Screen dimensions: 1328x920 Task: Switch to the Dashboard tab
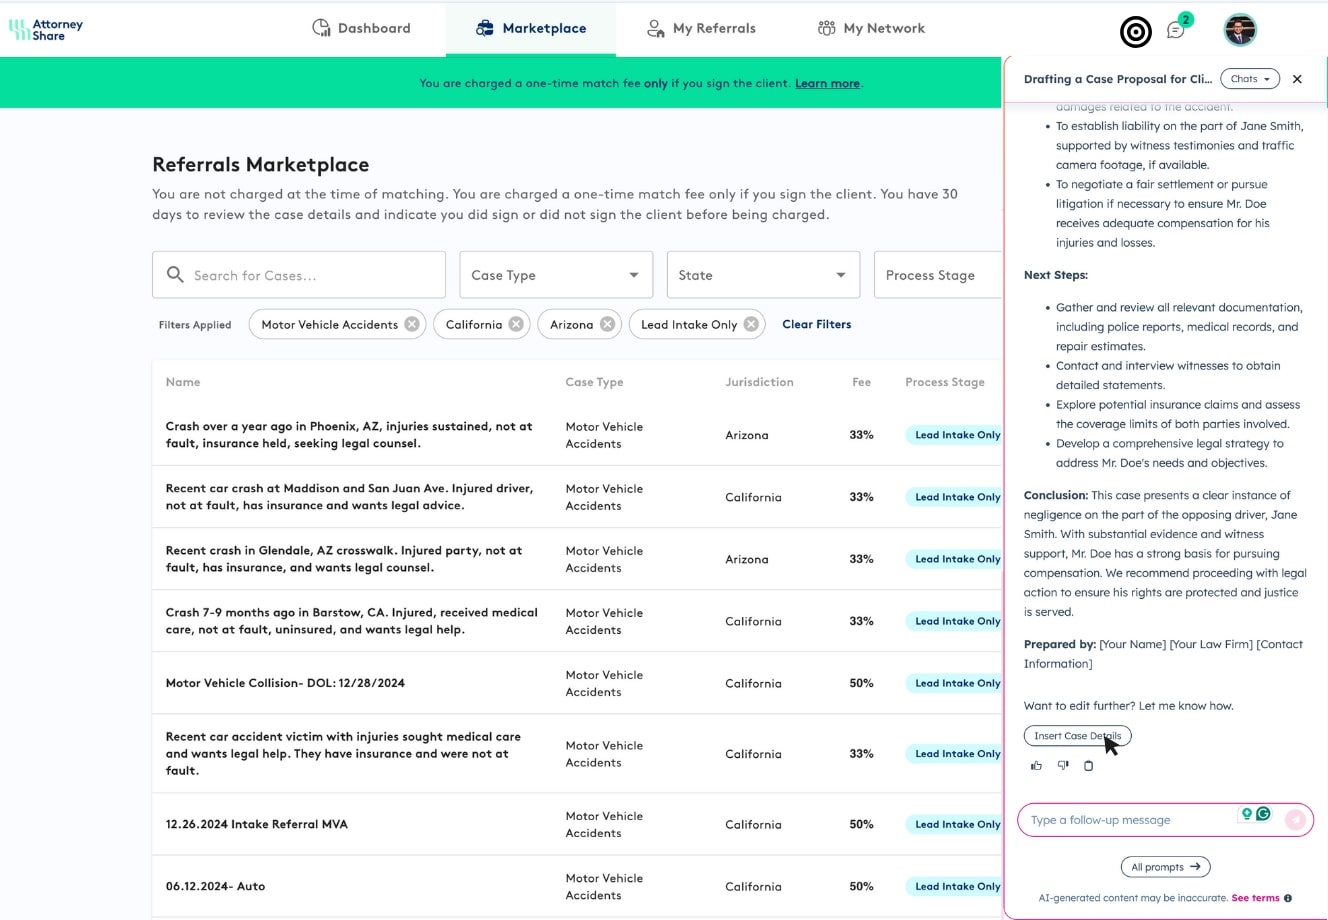point(361,28)
